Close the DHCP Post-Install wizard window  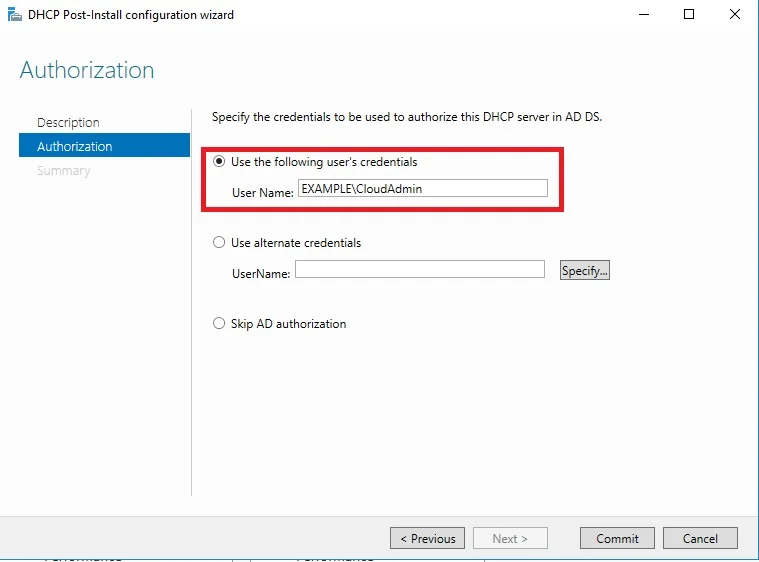pos(735,15)
